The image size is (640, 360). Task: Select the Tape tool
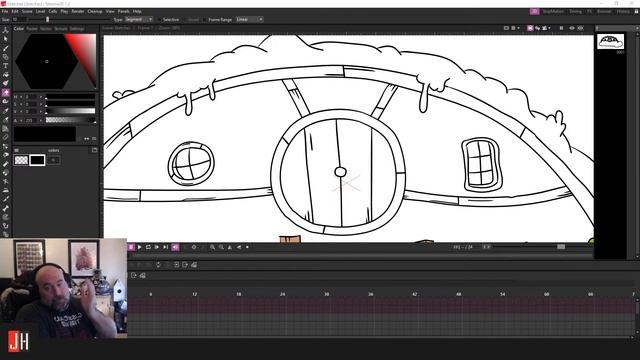[6, 102]
